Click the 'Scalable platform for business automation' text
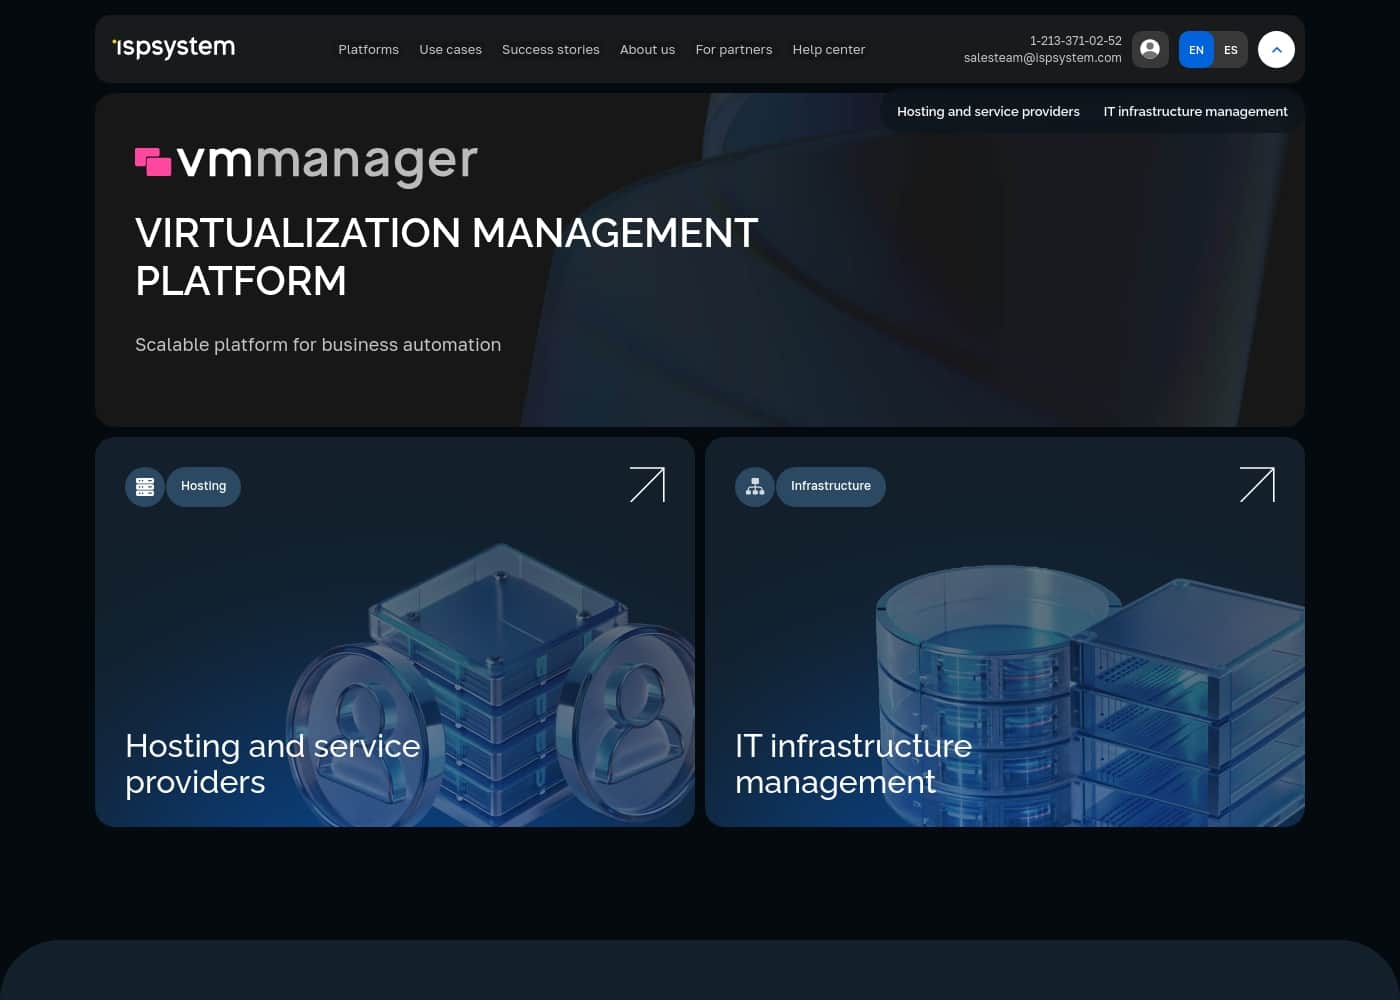Image resolution: width=1400 pixels, height=1000 pixels. coord(318,345)
